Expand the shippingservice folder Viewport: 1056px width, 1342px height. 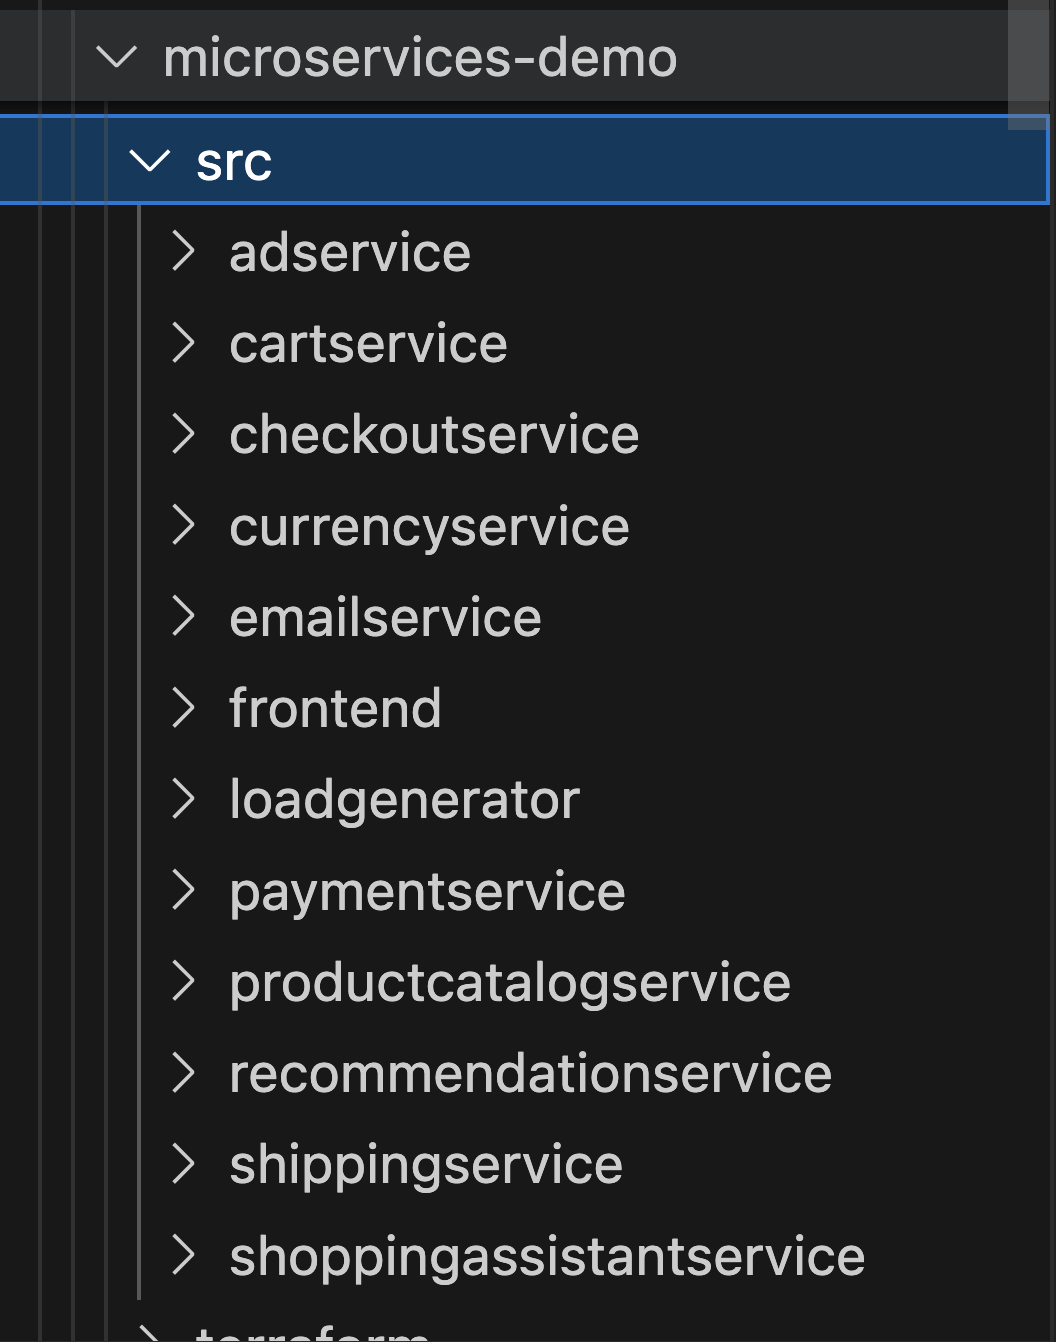click(x=184, y=1164)
